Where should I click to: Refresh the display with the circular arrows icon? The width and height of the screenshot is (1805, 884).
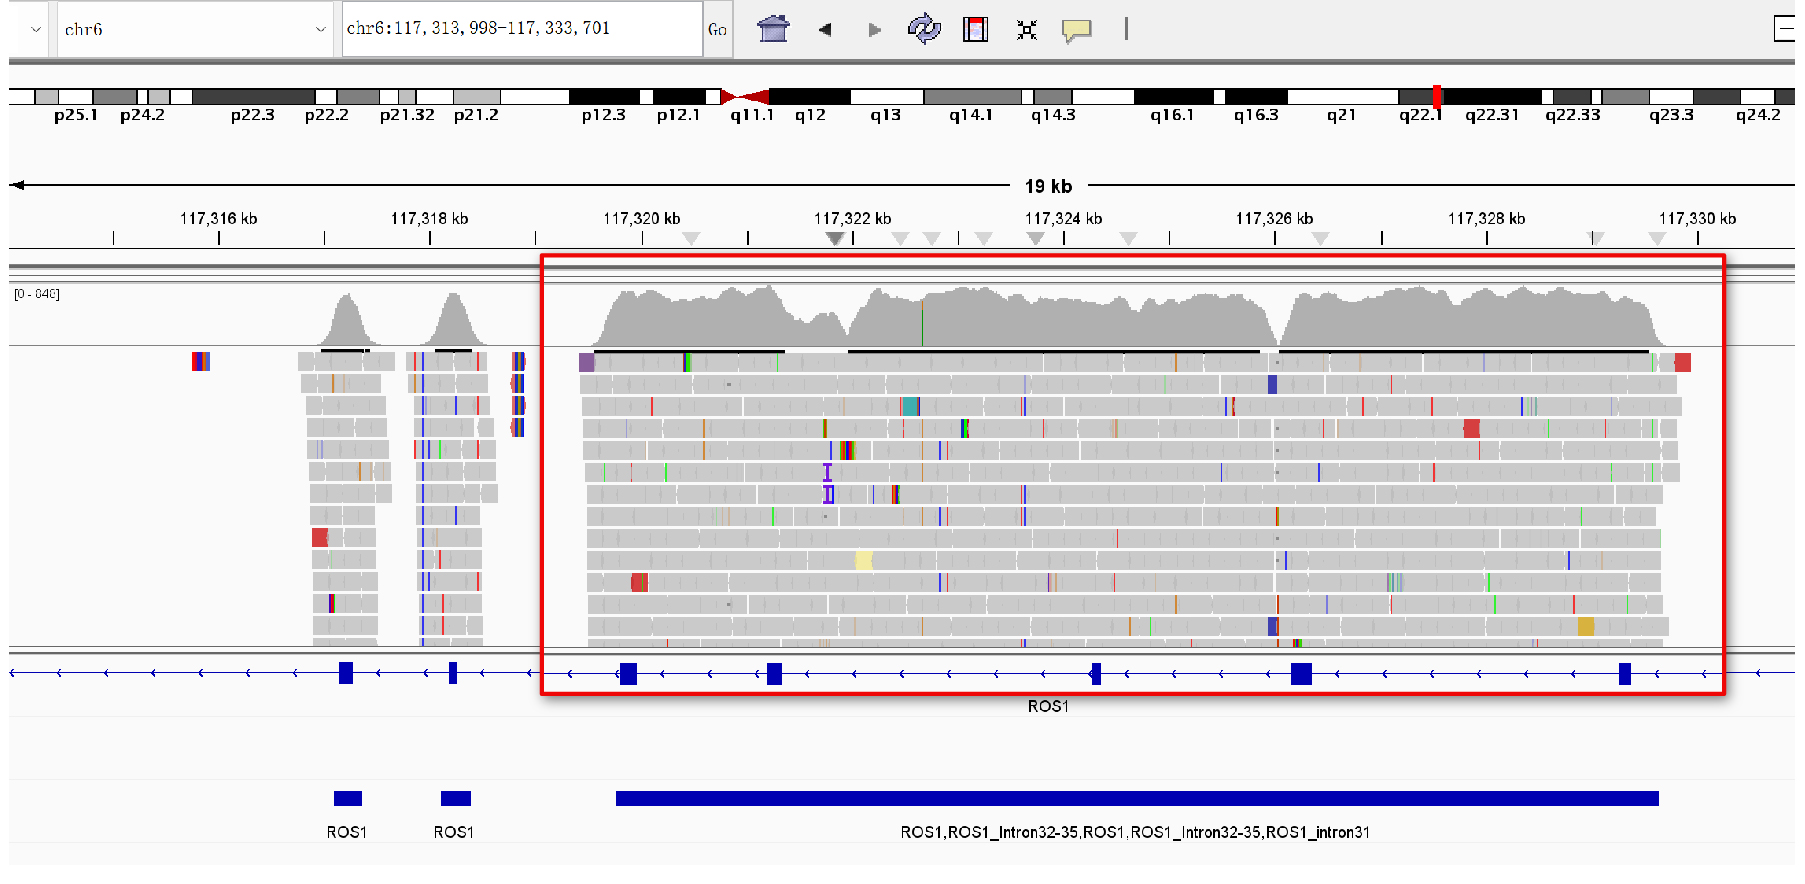coord(923,29)
